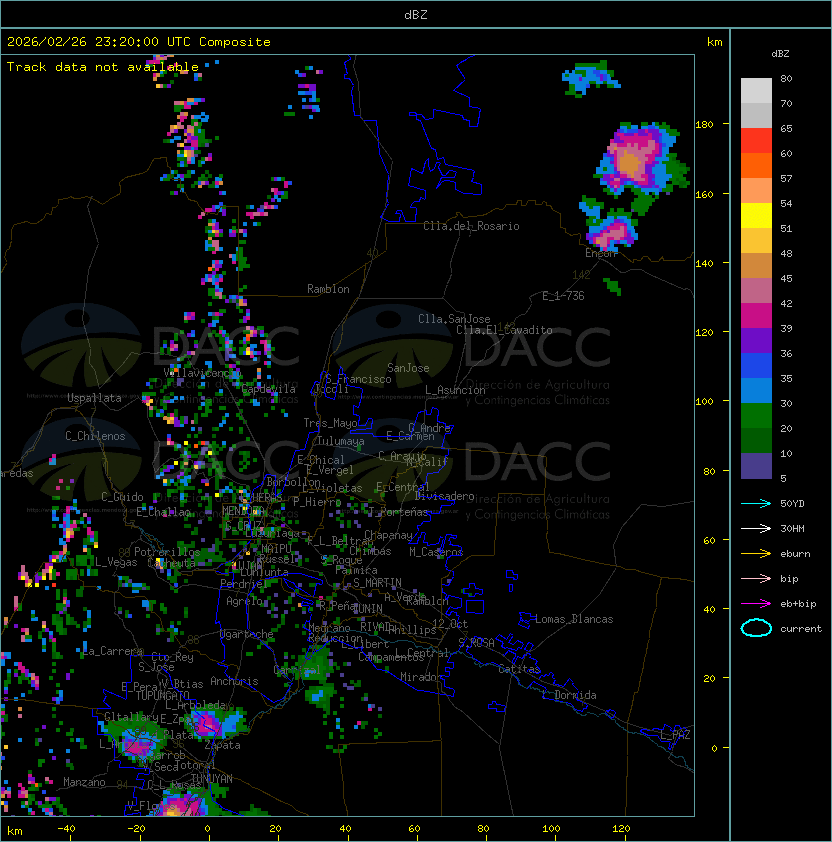The height and width of the screenshot is (842, 832).
Task: Click the yellow eburn arrow in the legend
Action: click(756, 554)
